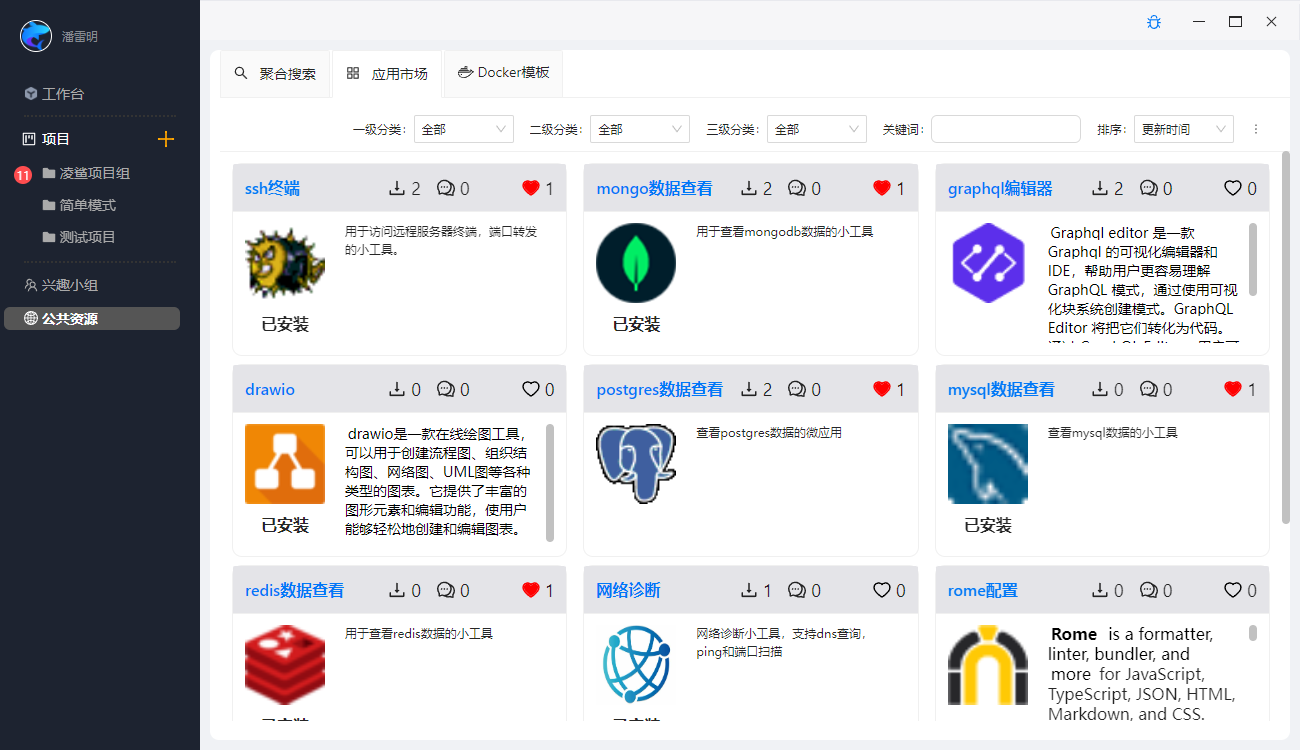Click download icon on graphql编辑器 card

point(1100,188)
